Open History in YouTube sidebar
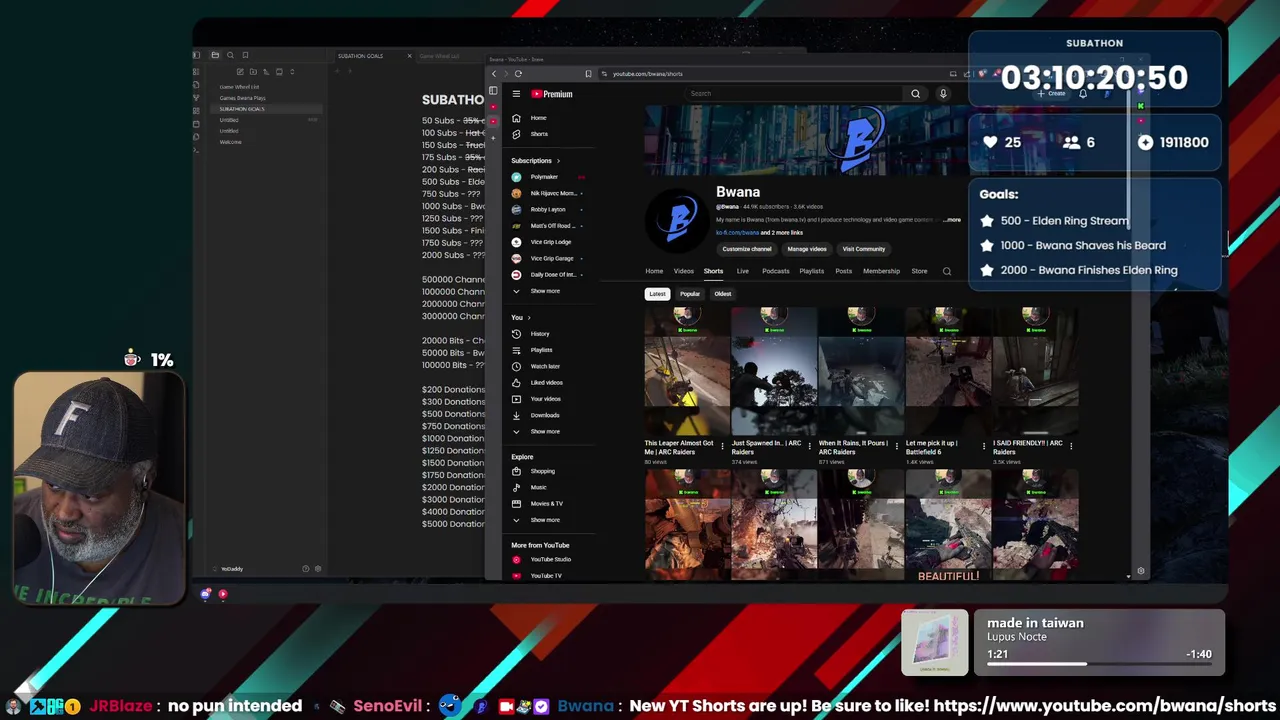Image resolution: width=1280 pixels, height=720 pixels. [539, 334]
